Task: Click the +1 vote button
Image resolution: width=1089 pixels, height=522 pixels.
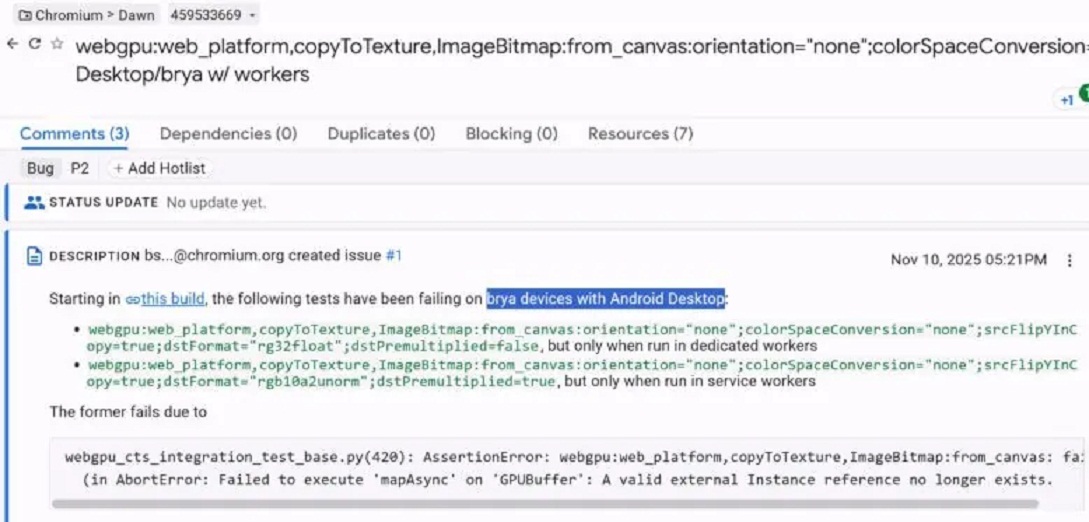Action: click(1067, 100)
